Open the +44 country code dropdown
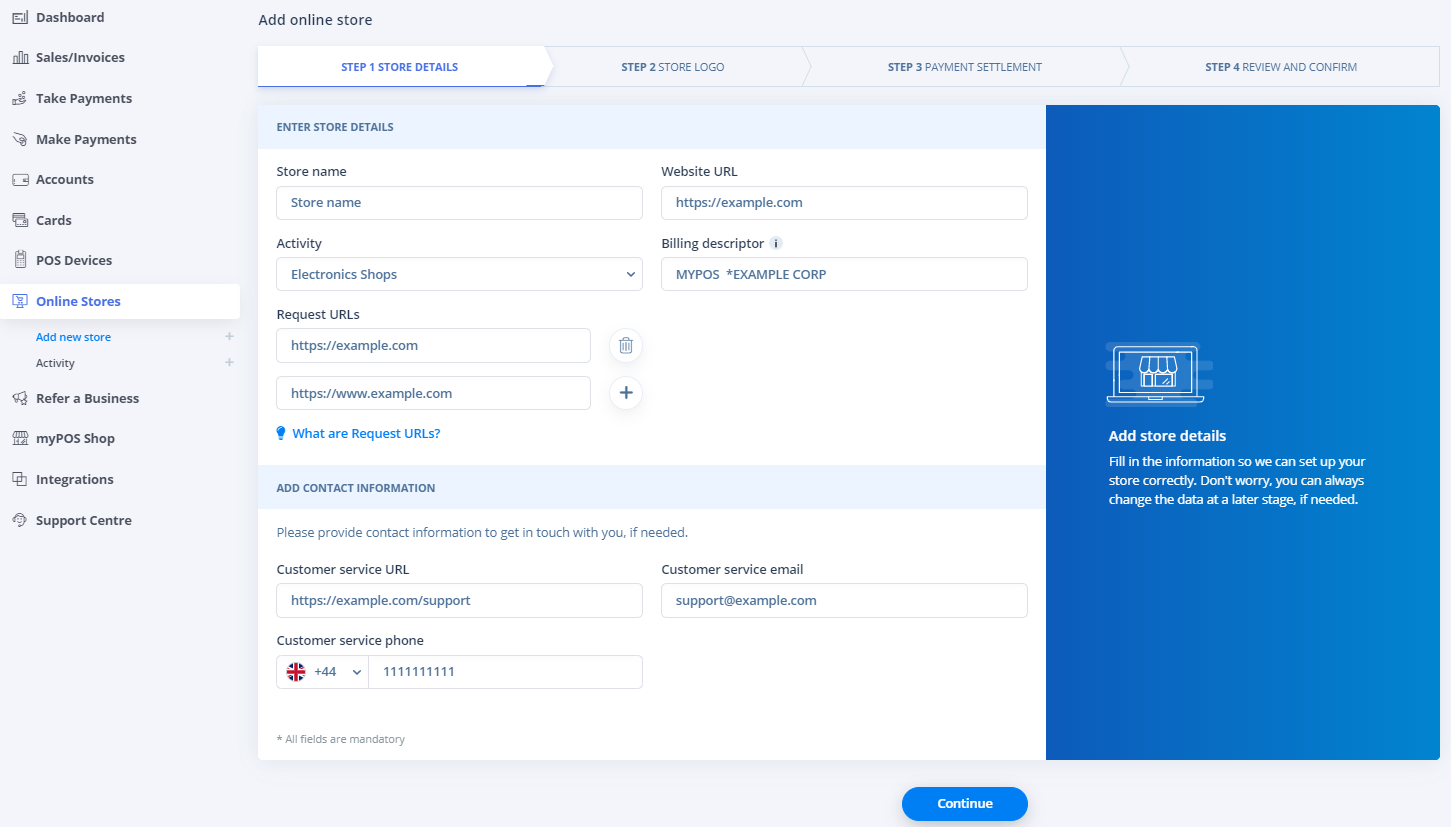This screenshot has height=827, width=1451. coord(323,672)
